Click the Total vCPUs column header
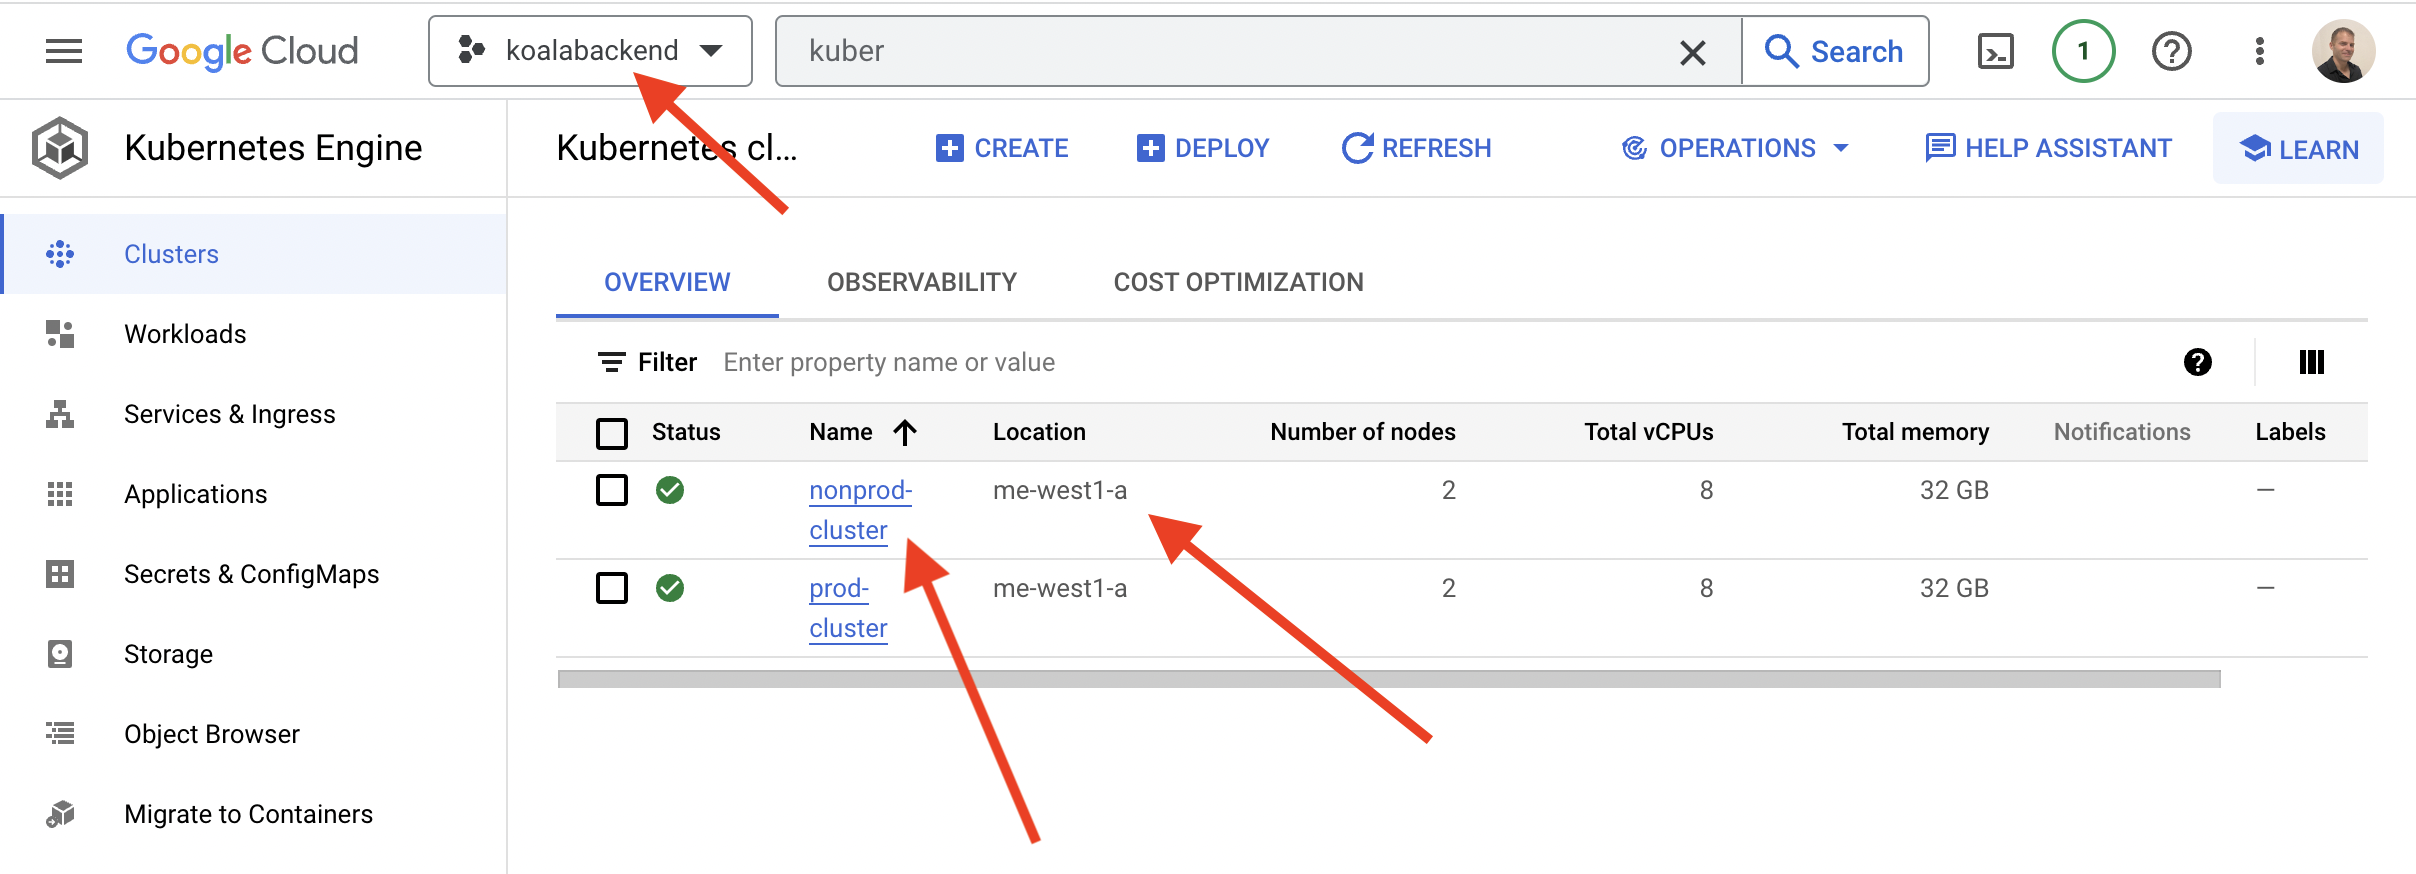Viewport: 2416px width, 874px height. [x=1648, y=432]
